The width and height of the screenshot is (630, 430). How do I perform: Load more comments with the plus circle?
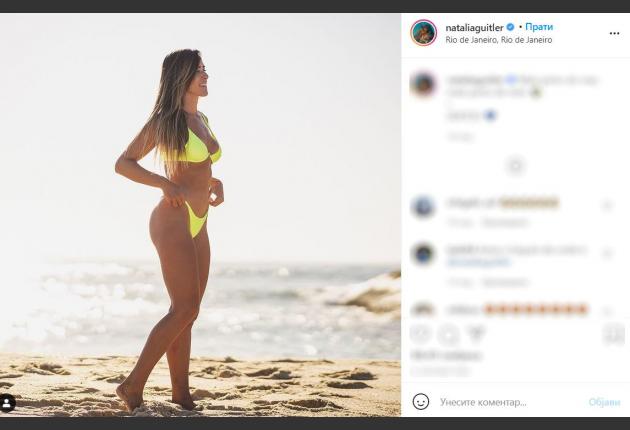coord(515,165)
